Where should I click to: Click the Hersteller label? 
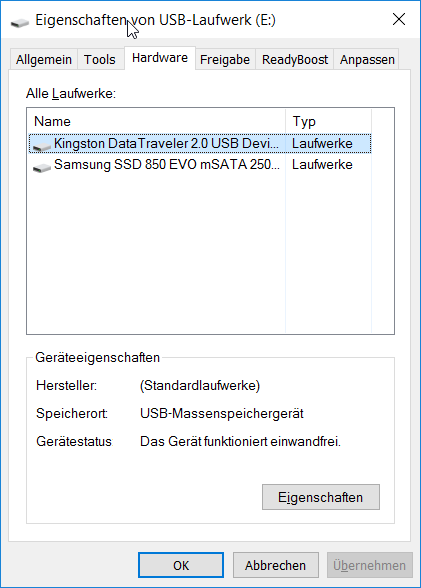click(66, 386)
